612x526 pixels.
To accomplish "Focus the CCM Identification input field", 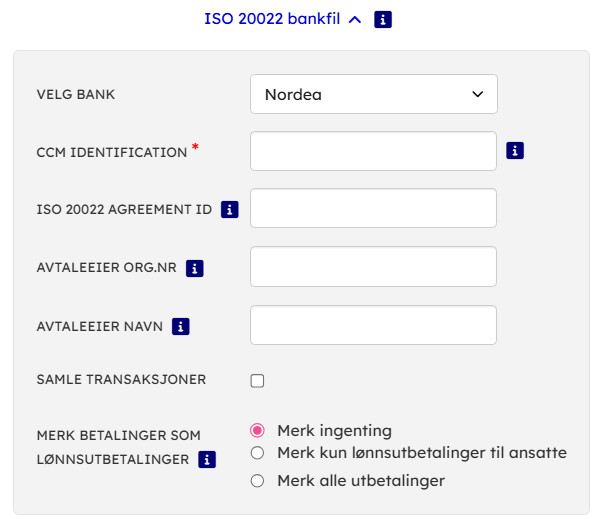I will pyautogui.click(x=373, y=151).
